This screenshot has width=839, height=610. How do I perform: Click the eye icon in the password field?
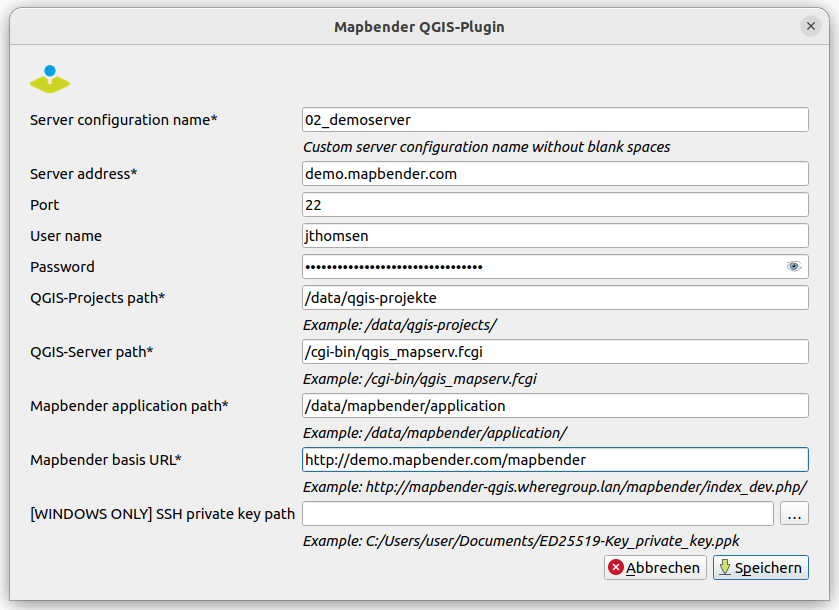[794, 266]
